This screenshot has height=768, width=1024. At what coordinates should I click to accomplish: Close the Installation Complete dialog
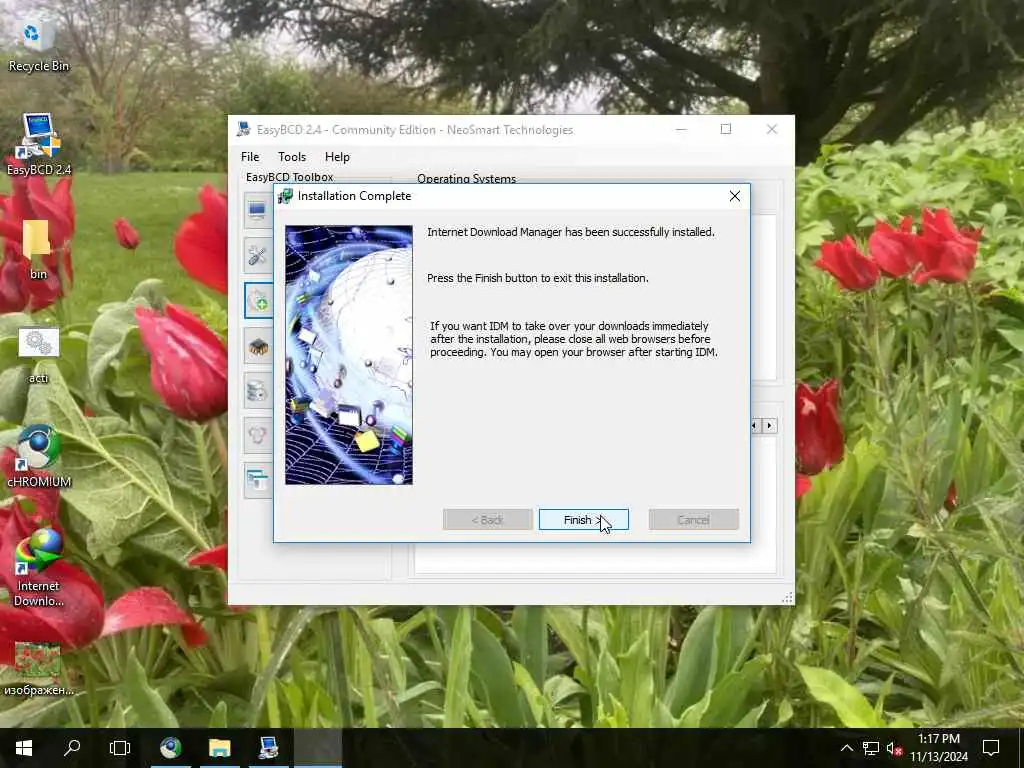click(x=735, y=196)
